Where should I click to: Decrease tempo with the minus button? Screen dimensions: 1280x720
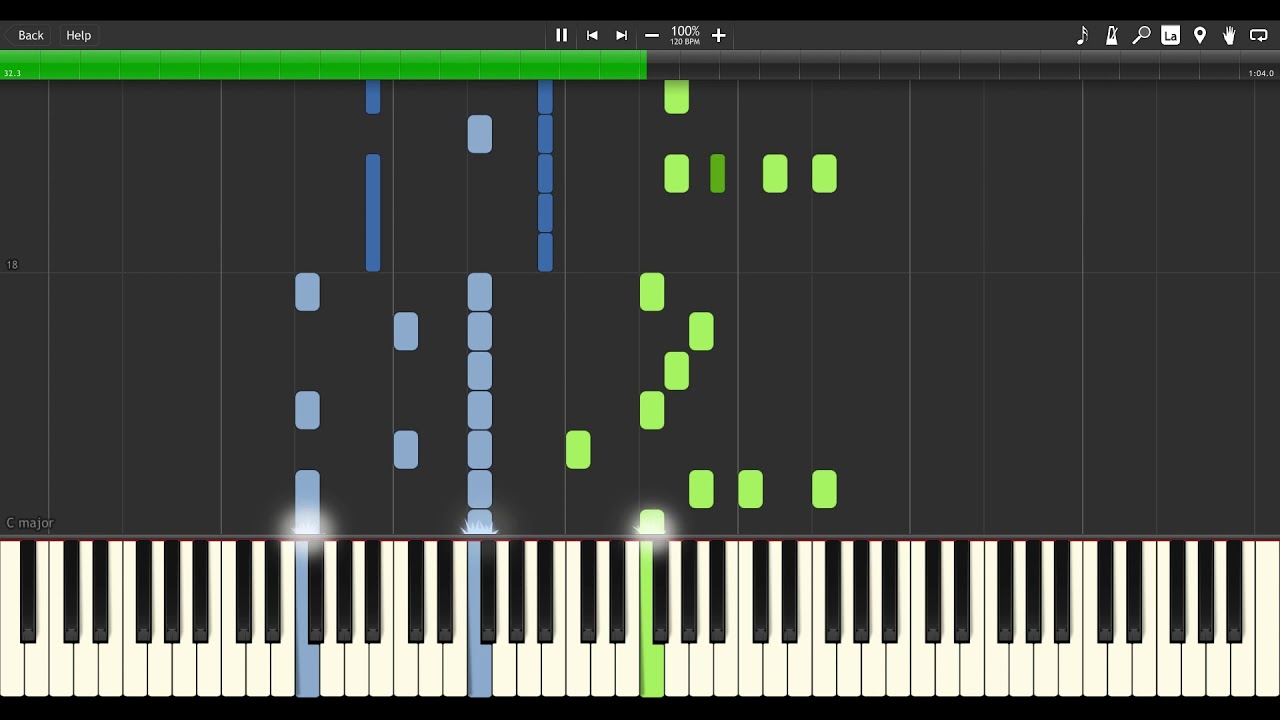click(652, 35)
